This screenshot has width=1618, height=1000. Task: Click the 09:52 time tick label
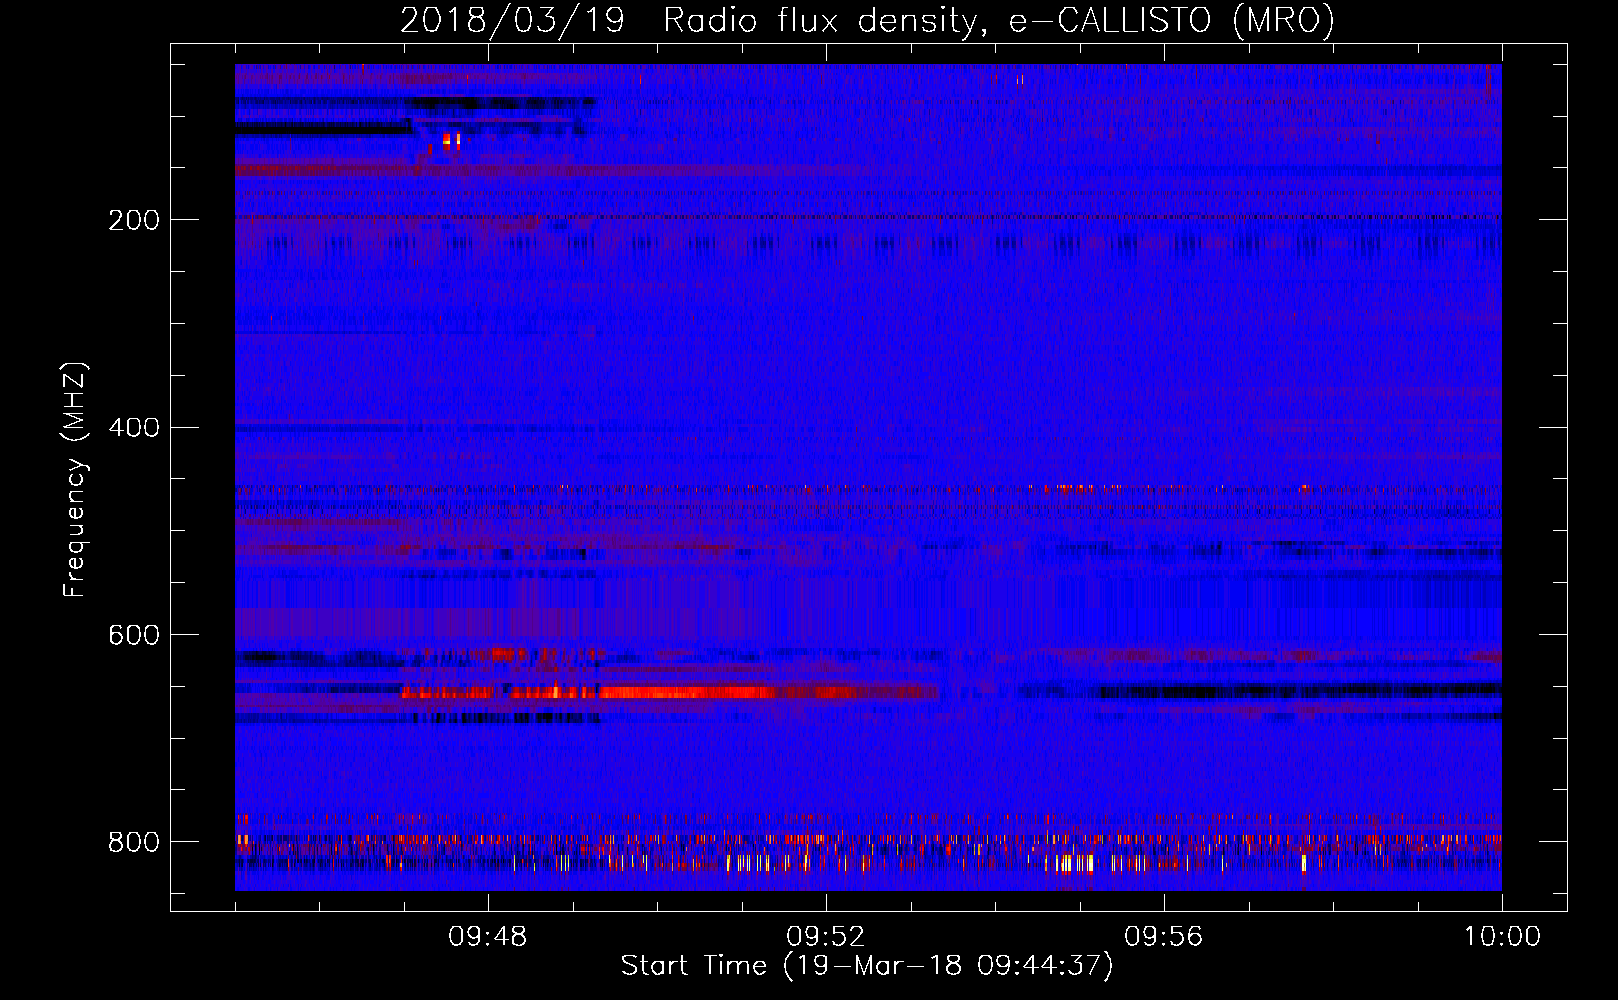825,937
